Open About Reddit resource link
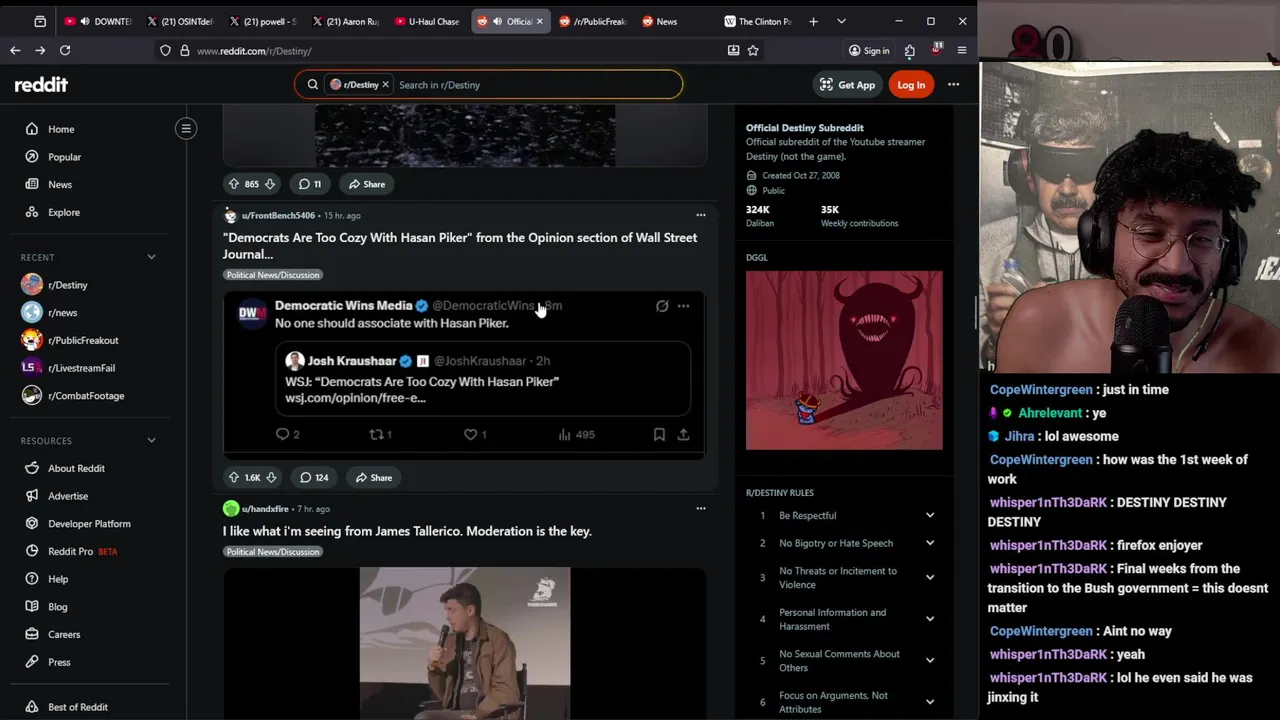The image size is (1280, 720). (x=76, y=468)
